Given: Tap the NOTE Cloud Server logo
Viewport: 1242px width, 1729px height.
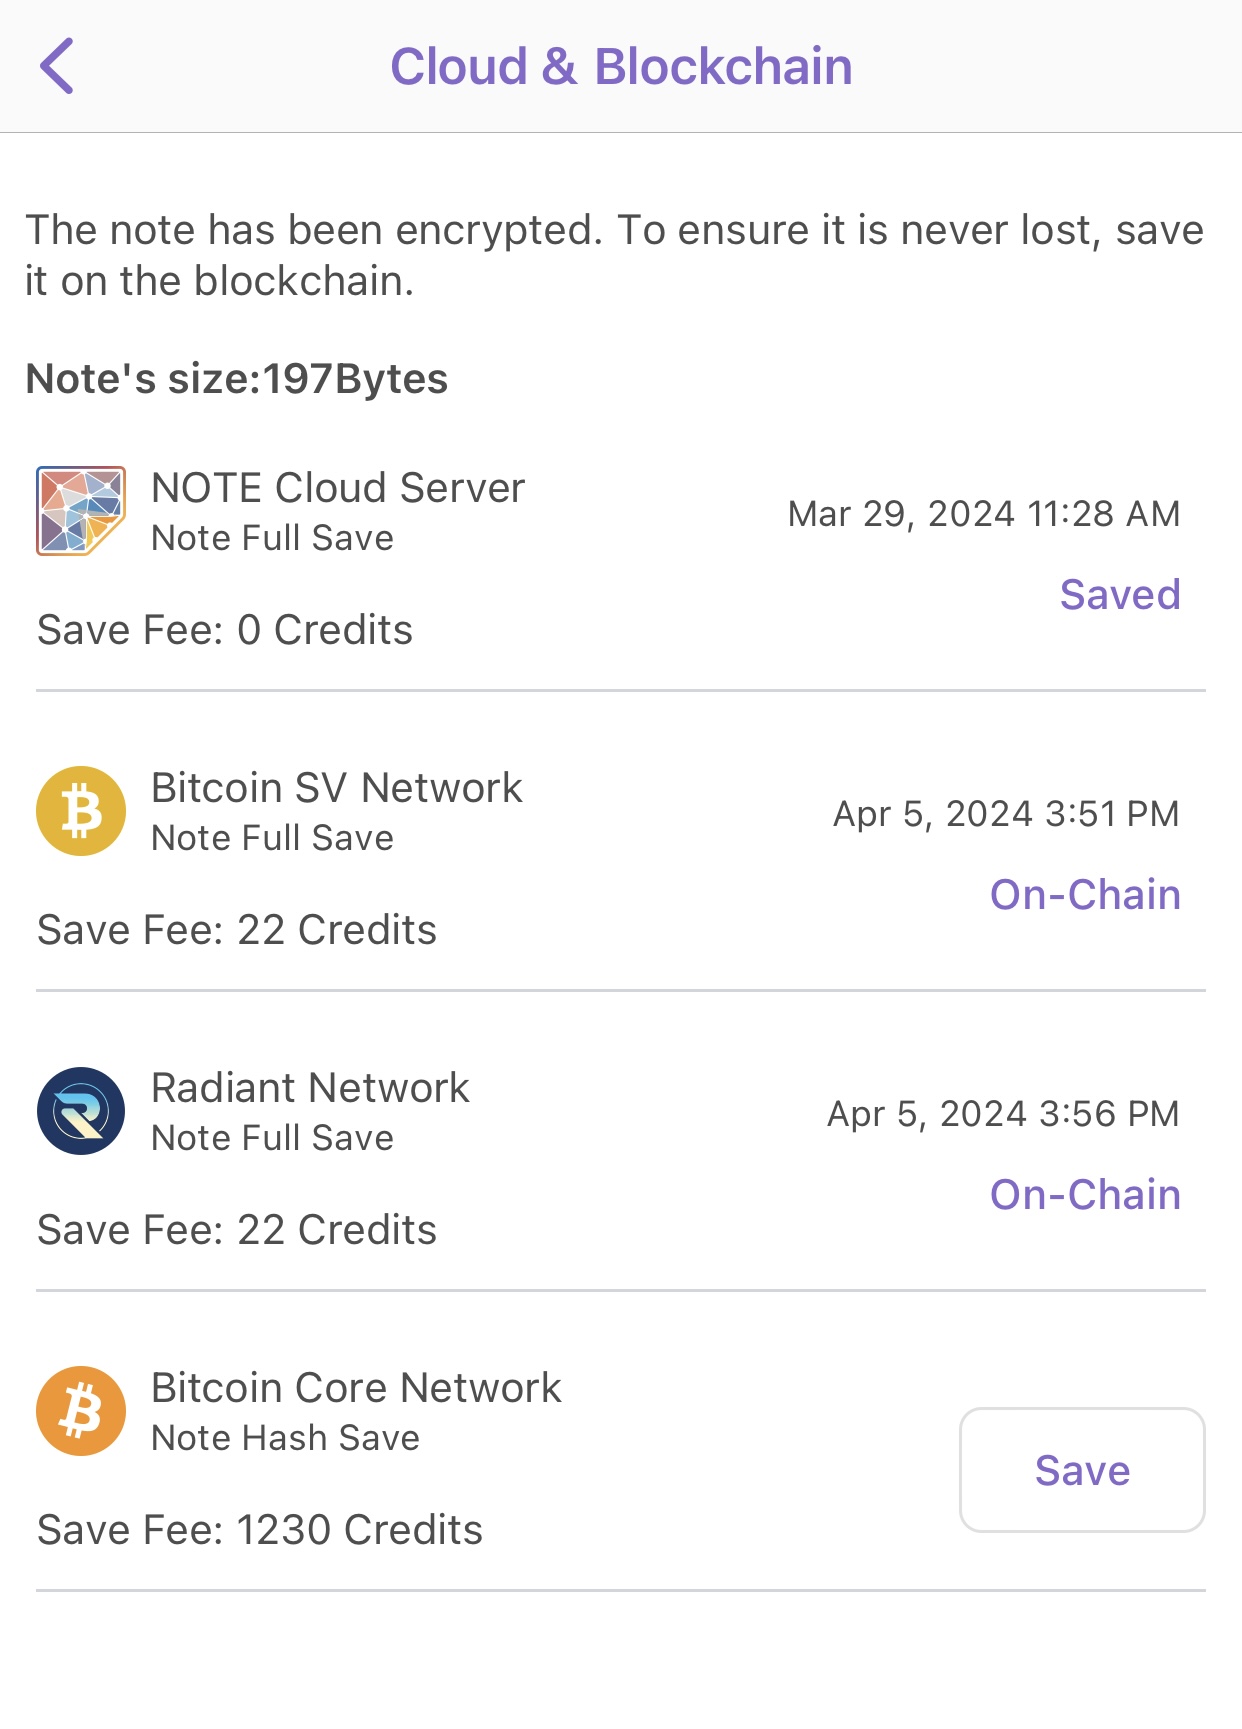Looking at the screenshot, I should [x=81, y=510].
